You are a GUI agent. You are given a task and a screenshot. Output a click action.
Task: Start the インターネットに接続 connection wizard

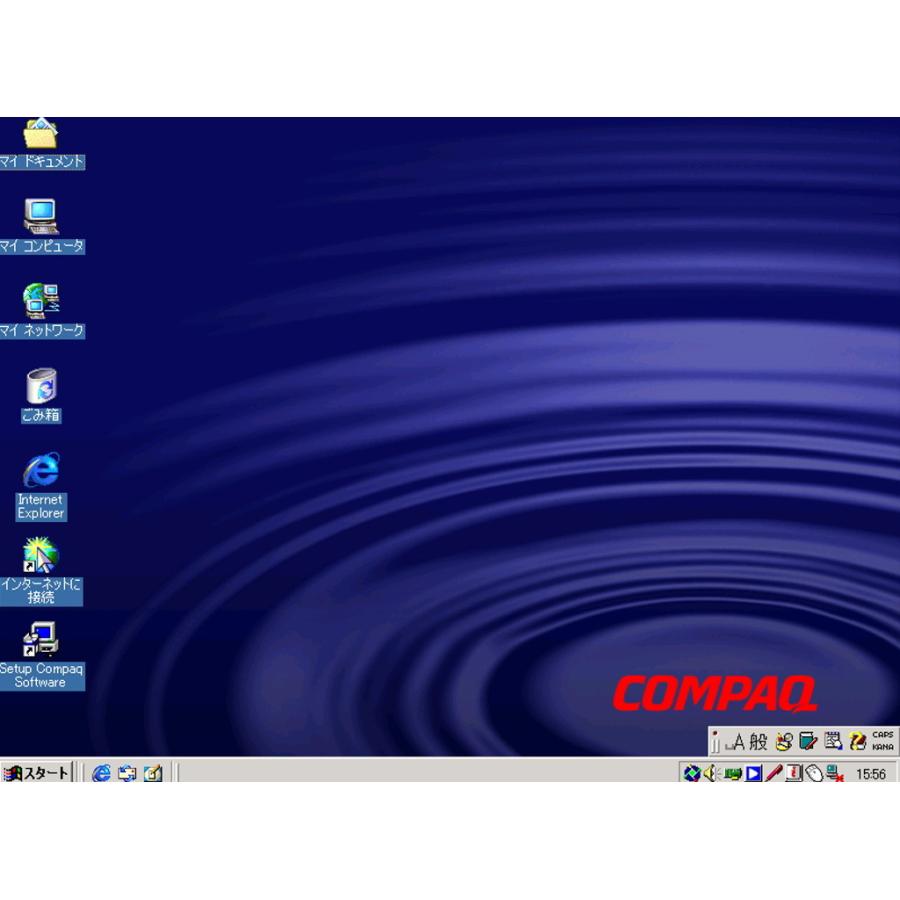point(38,553)
